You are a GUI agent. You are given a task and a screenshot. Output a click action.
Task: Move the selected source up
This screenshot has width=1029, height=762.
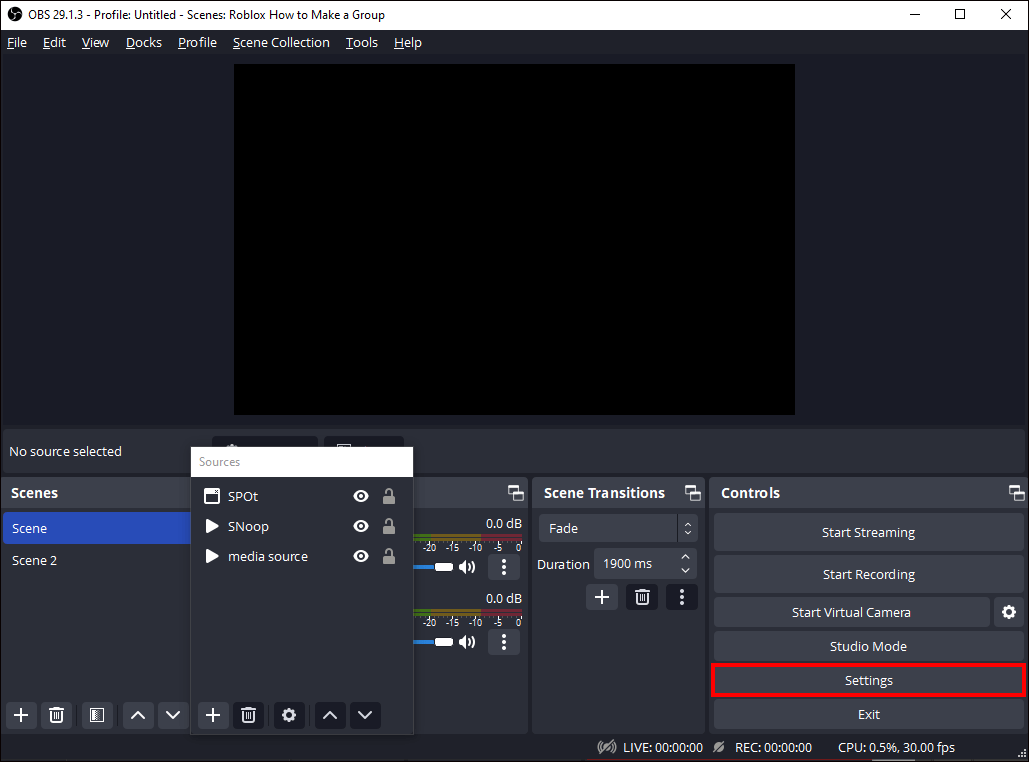point(330,715)
